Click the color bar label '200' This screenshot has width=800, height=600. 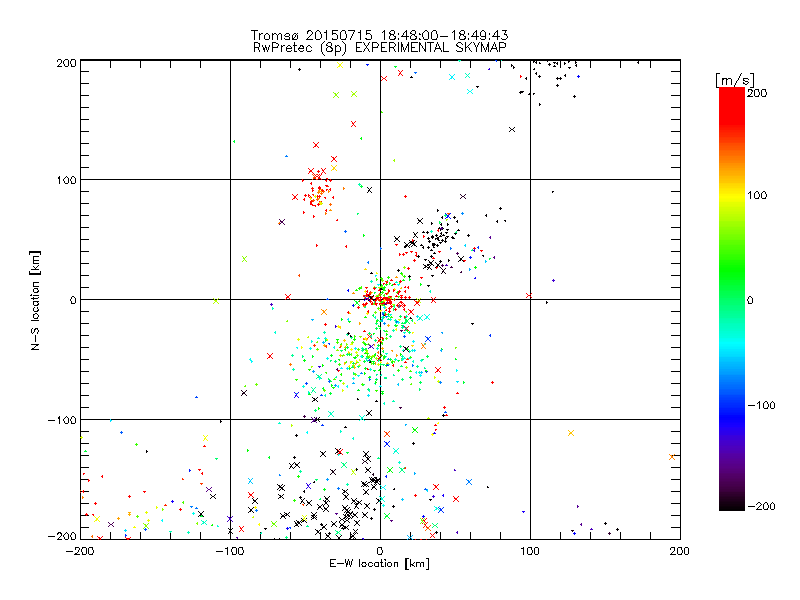pyautogui.click(x=757, y=93)
